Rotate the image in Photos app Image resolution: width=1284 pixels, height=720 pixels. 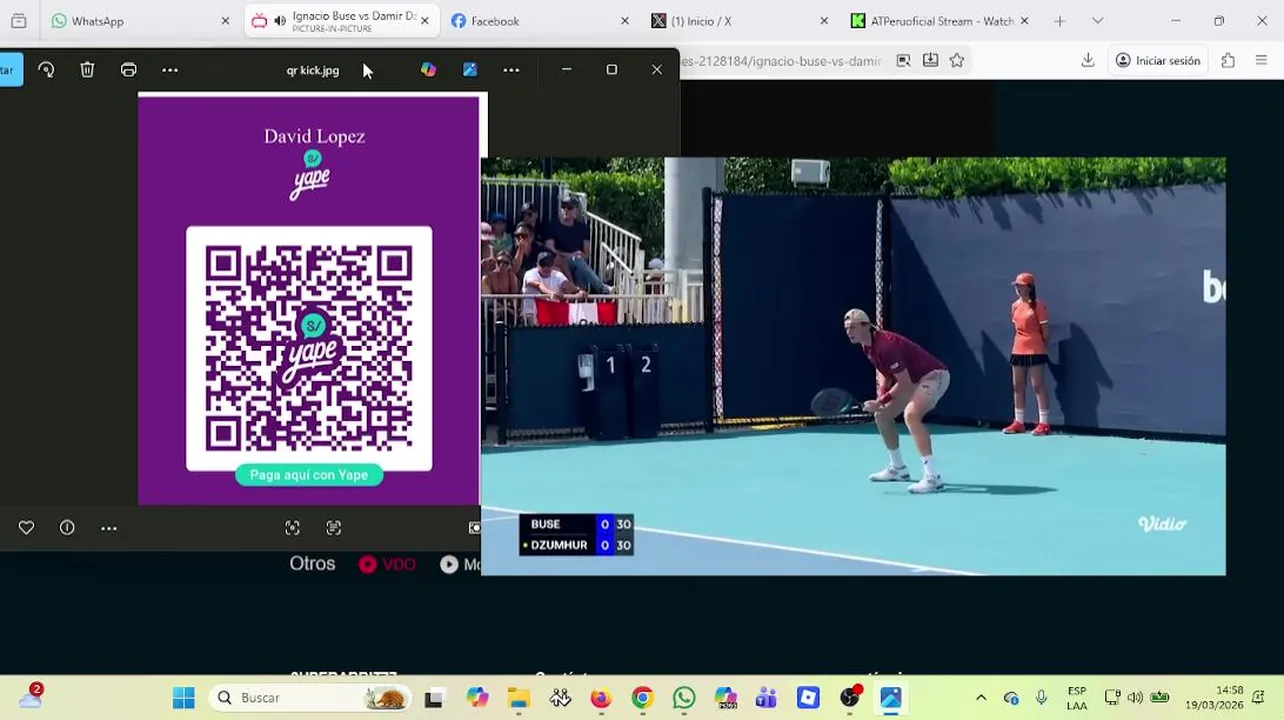(x=46, y=70)
